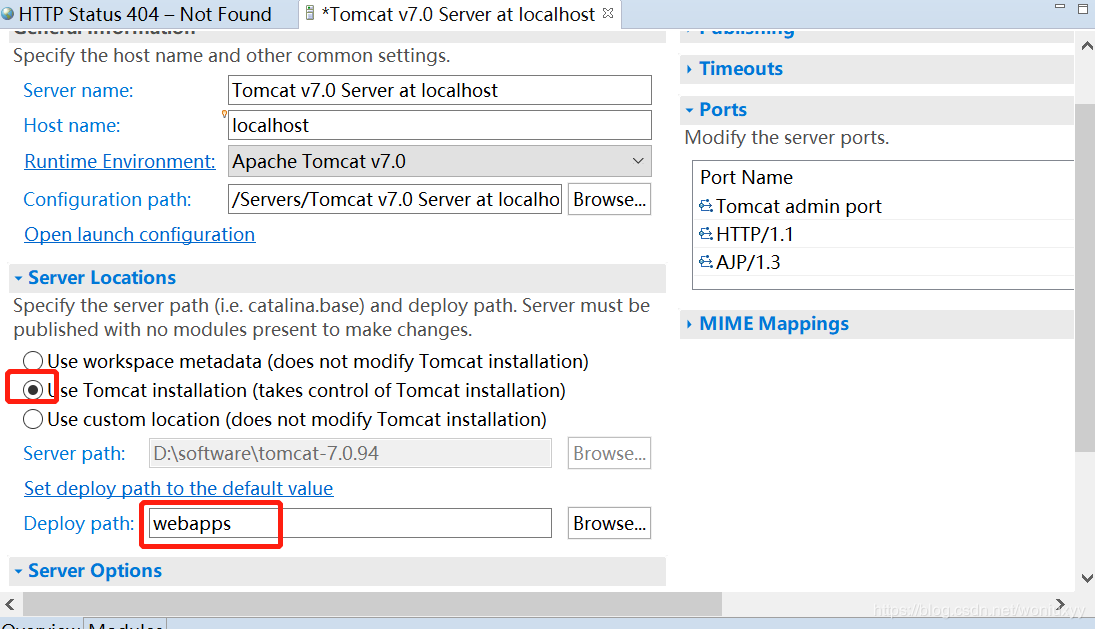Viewport: 1095px width, 629px height.
Task: Click the Server name label
Action: coord(78,91)
